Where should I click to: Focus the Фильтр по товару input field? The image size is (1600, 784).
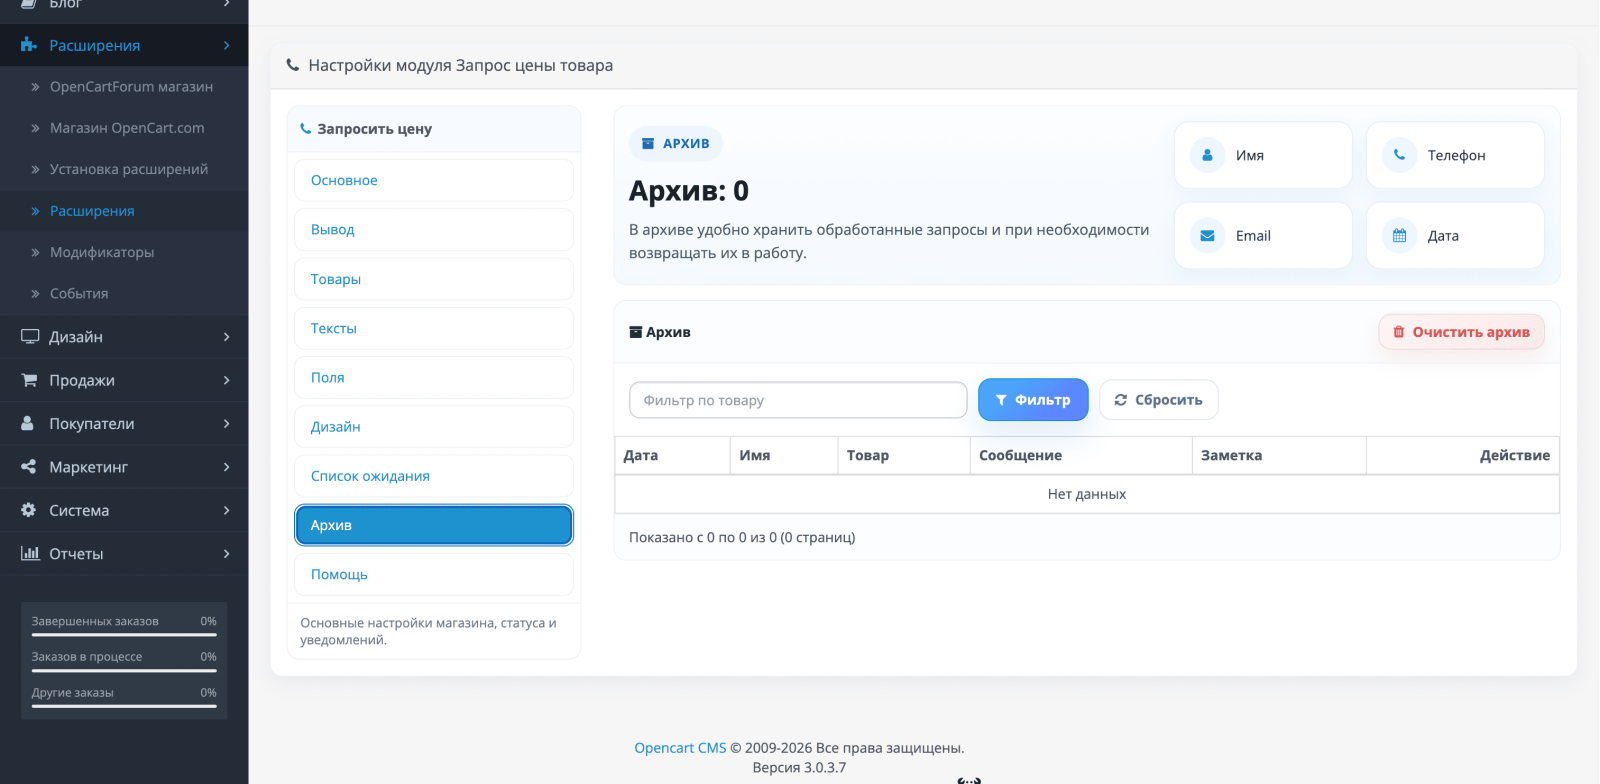[798, 400]
